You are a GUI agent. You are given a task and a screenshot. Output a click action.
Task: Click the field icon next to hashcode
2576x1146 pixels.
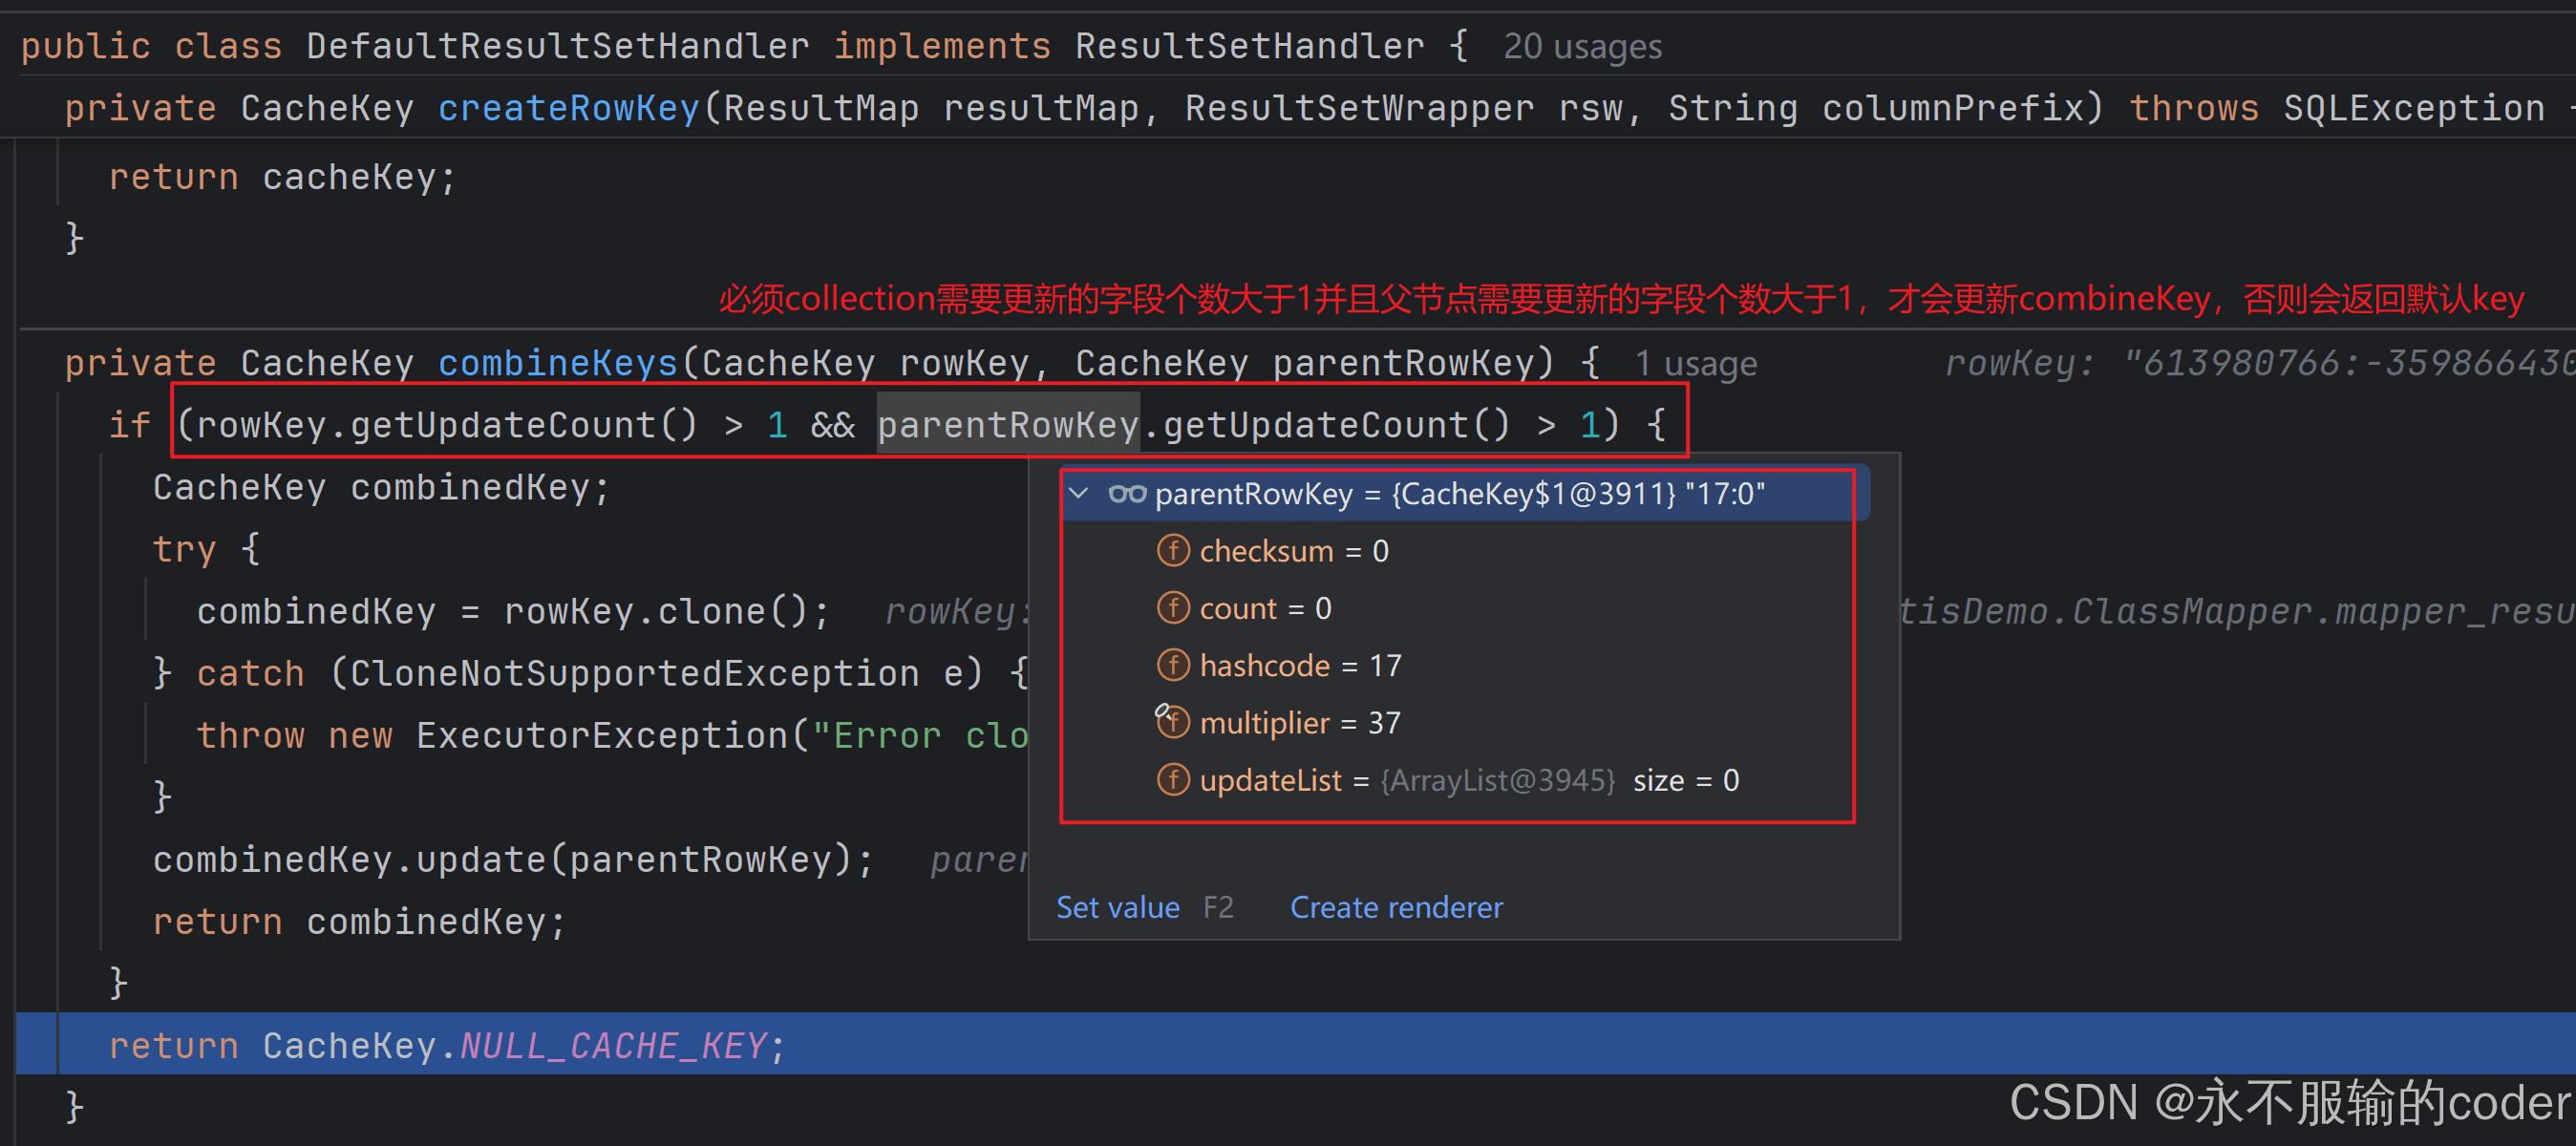tap(1173, 665)
